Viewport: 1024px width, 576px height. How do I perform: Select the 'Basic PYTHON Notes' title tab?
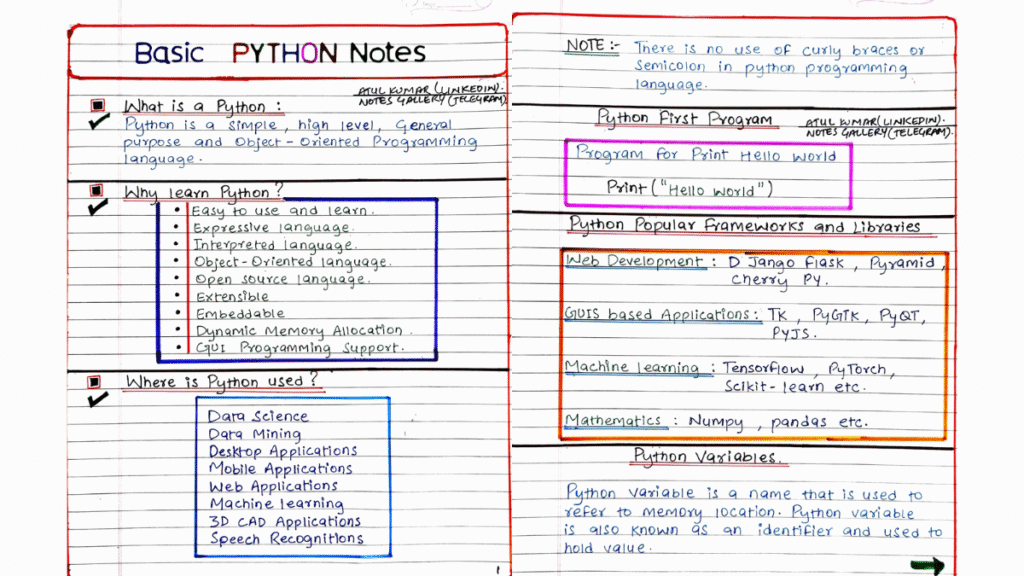click(x=280, y=52)
